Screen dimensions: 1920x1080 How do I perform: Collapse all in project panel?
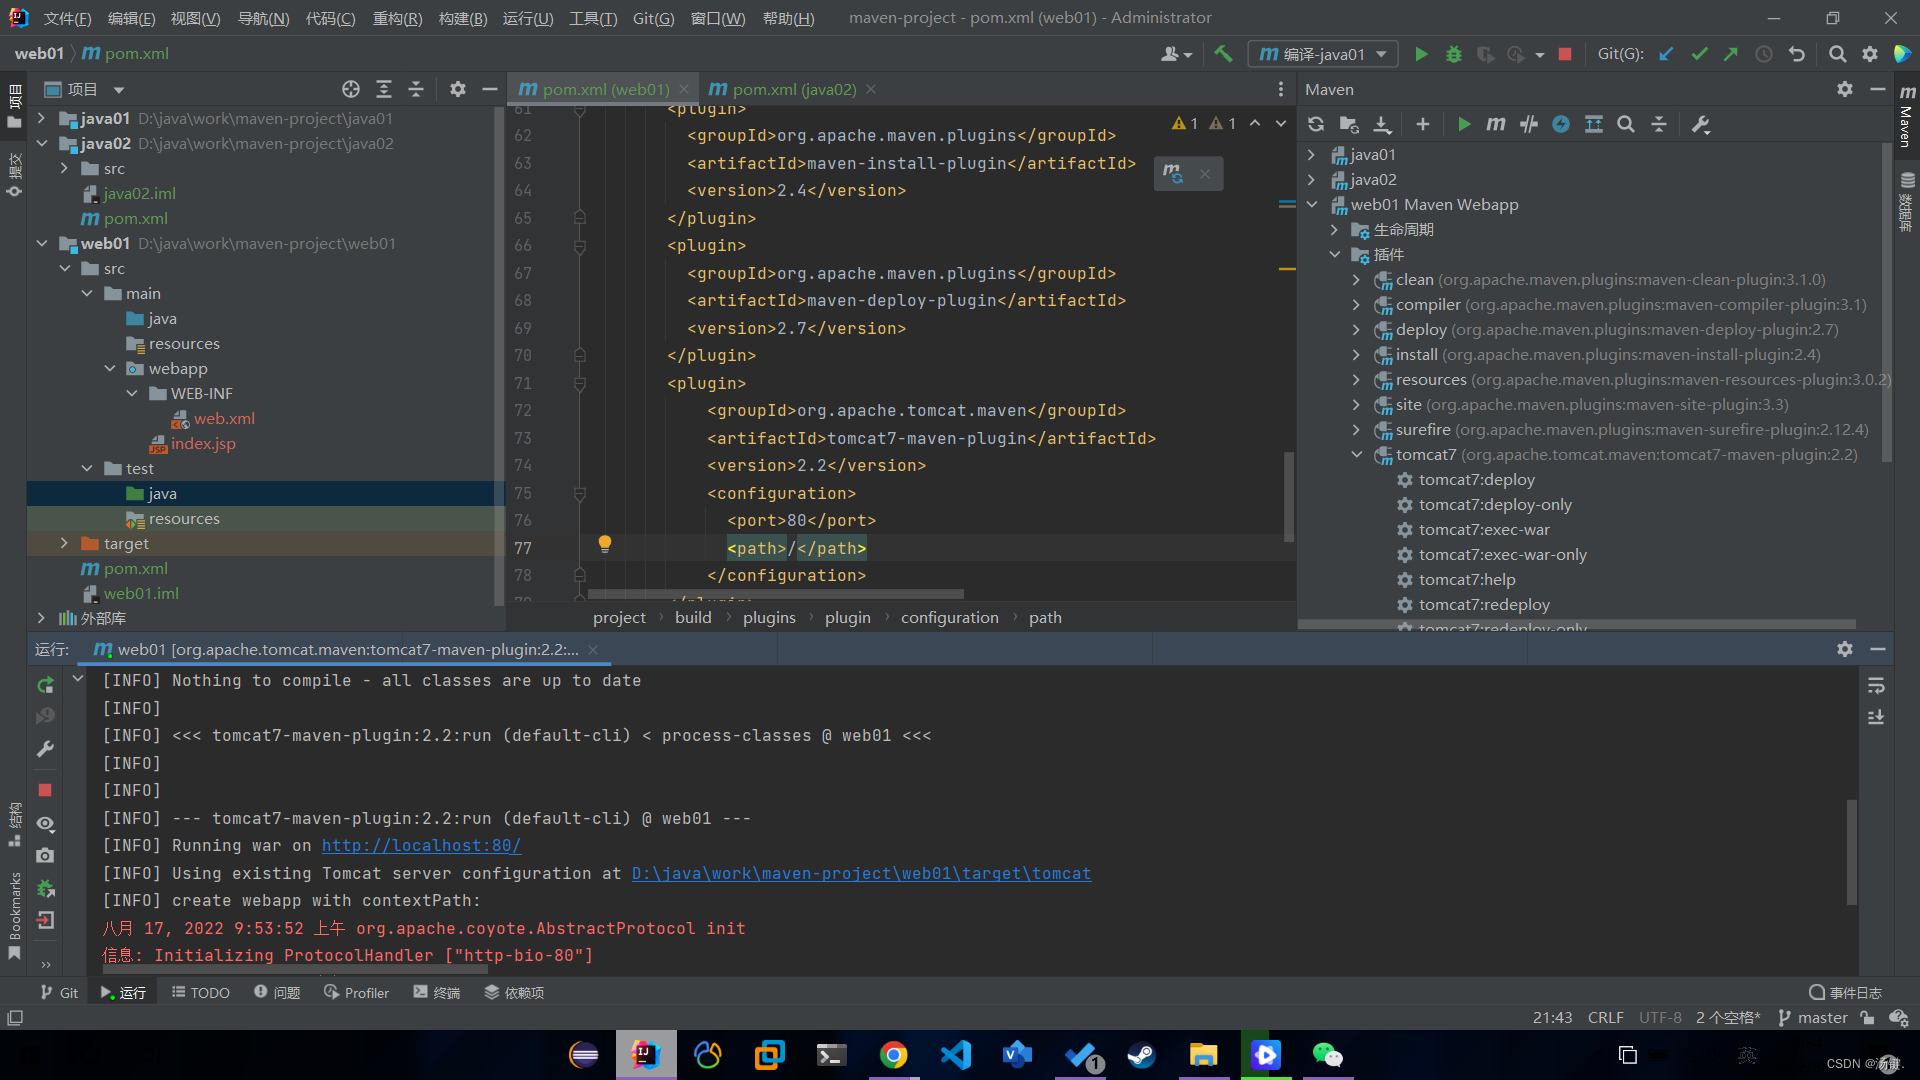pos(416,89)
